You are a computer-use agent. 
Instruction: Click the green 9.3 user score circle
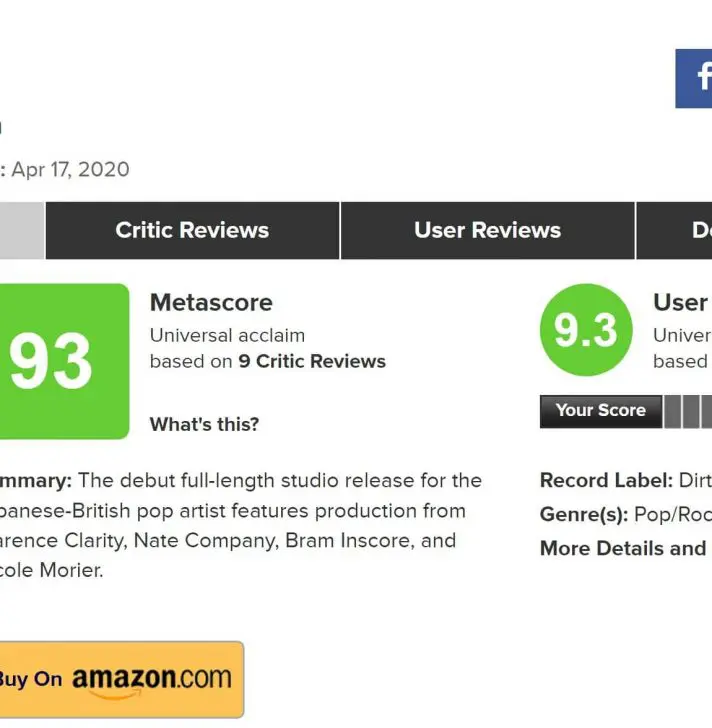(585, 331)
